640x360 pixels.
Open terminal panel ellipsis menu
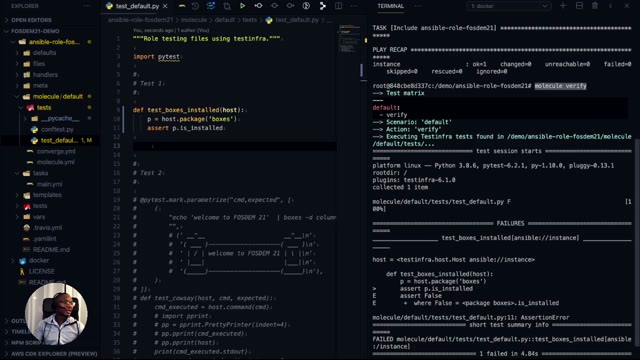pos(418,6)
